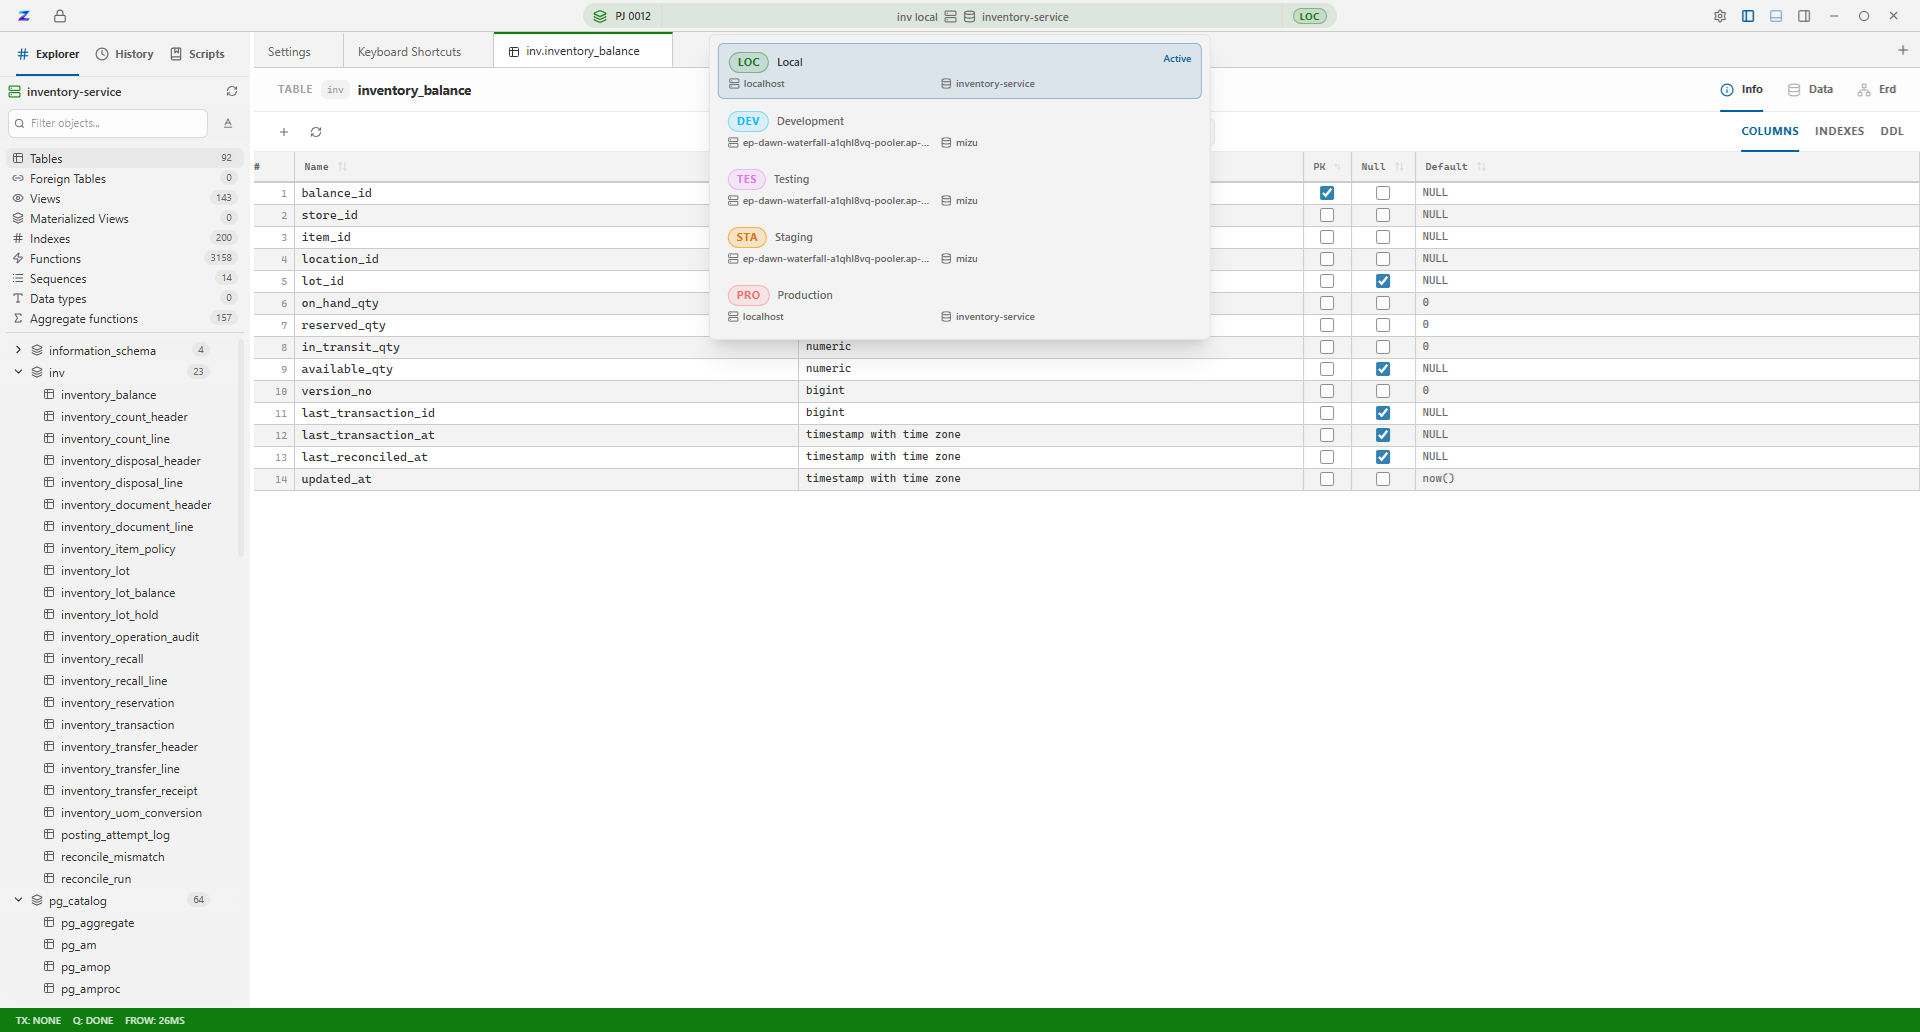The width and height of the screenshot is (1920, 1032).
Task: Open new tab with plus icon
Action: point(1903,50)
